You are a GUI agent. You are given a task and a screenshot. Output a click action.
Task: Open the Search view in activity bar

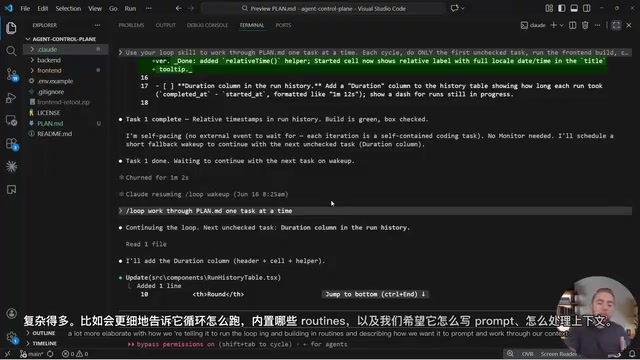(11, 51)
